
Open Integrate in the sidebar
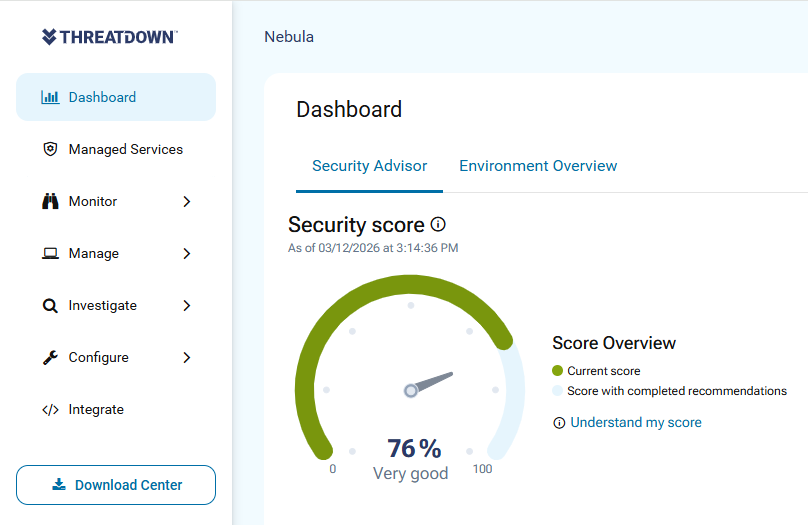click(116, 410)
